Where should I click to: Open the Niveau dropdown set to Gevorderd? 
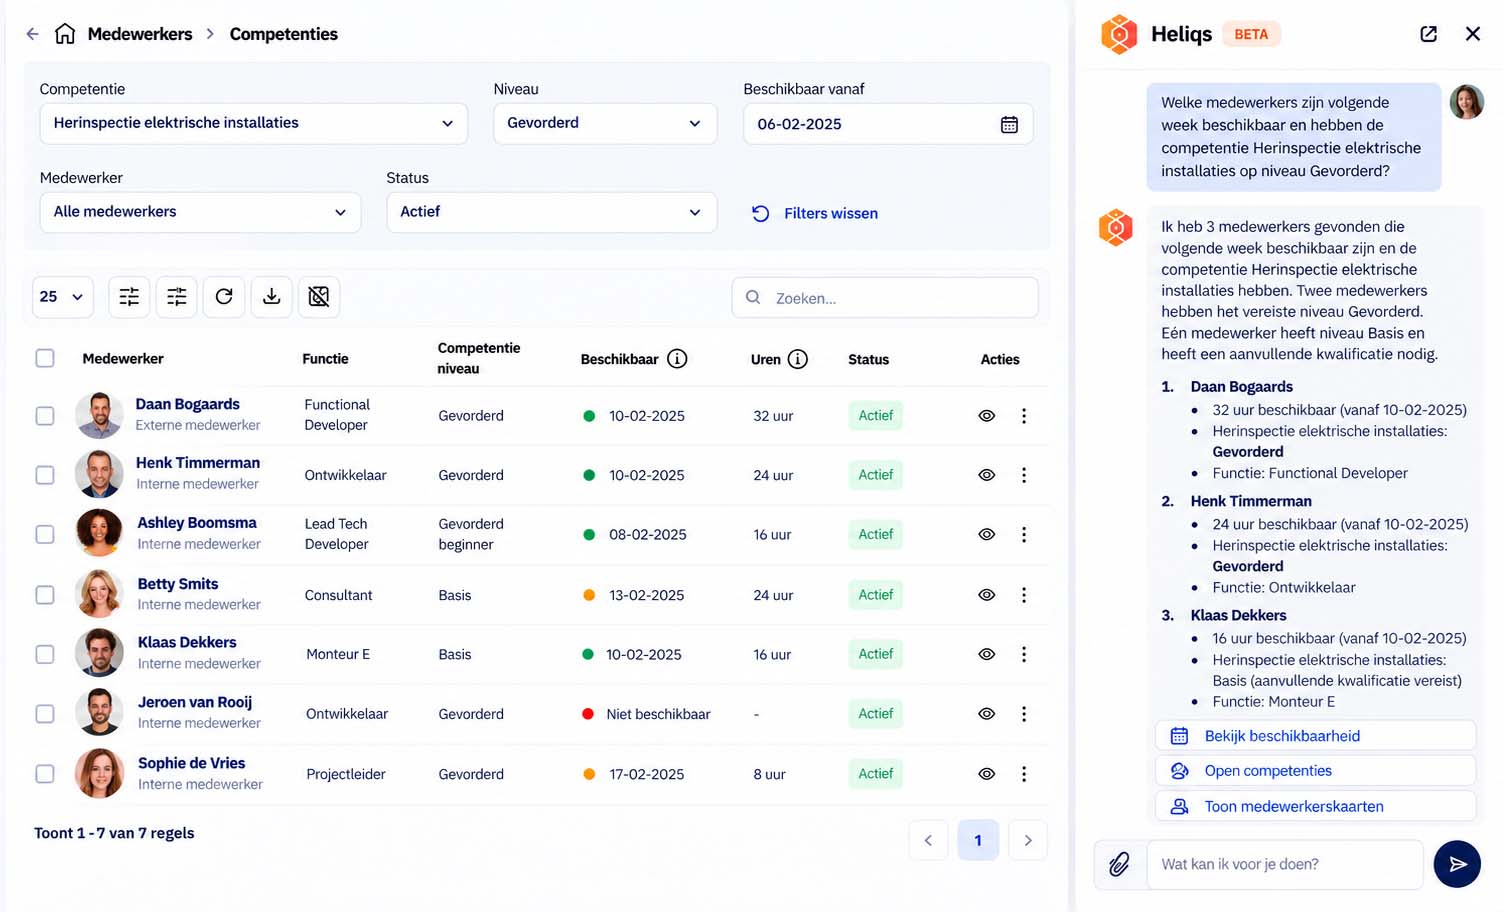click(x=605, y=123)
